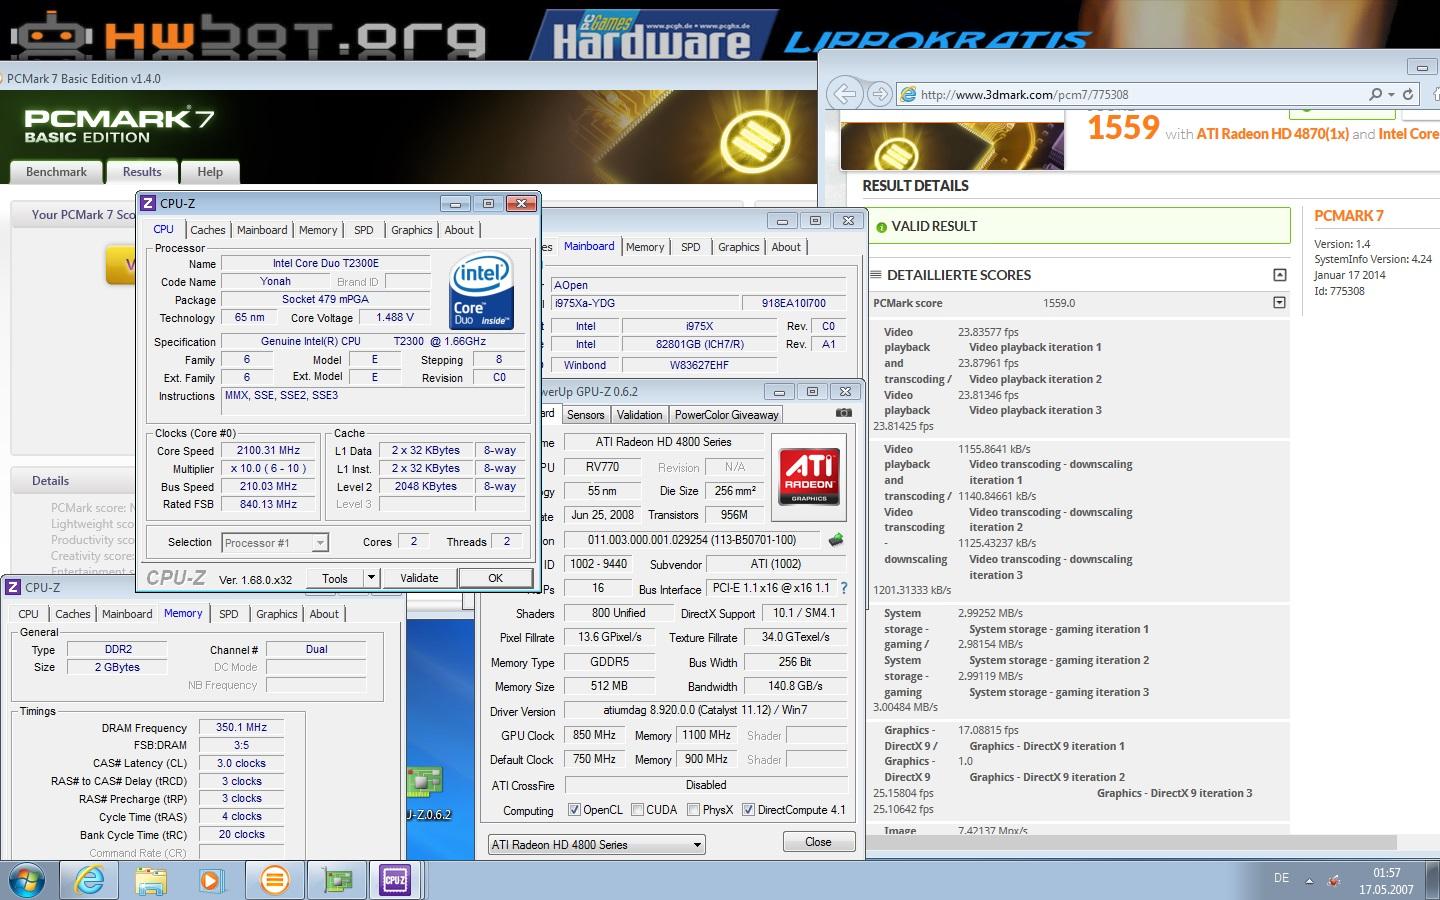Collapse the Detaillierte Scores section

[x=1279, y=275]
